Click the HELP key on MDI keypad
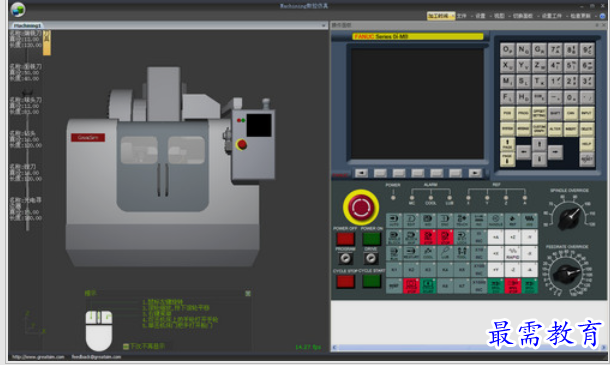610x365 pixels. click(587, 144)
